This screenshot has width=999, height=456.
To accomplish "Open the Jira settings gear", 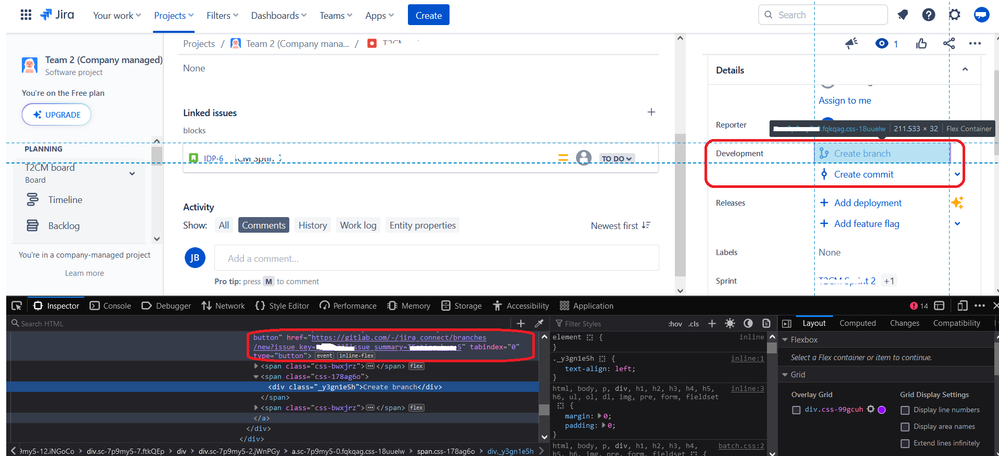I will point(954,15).
